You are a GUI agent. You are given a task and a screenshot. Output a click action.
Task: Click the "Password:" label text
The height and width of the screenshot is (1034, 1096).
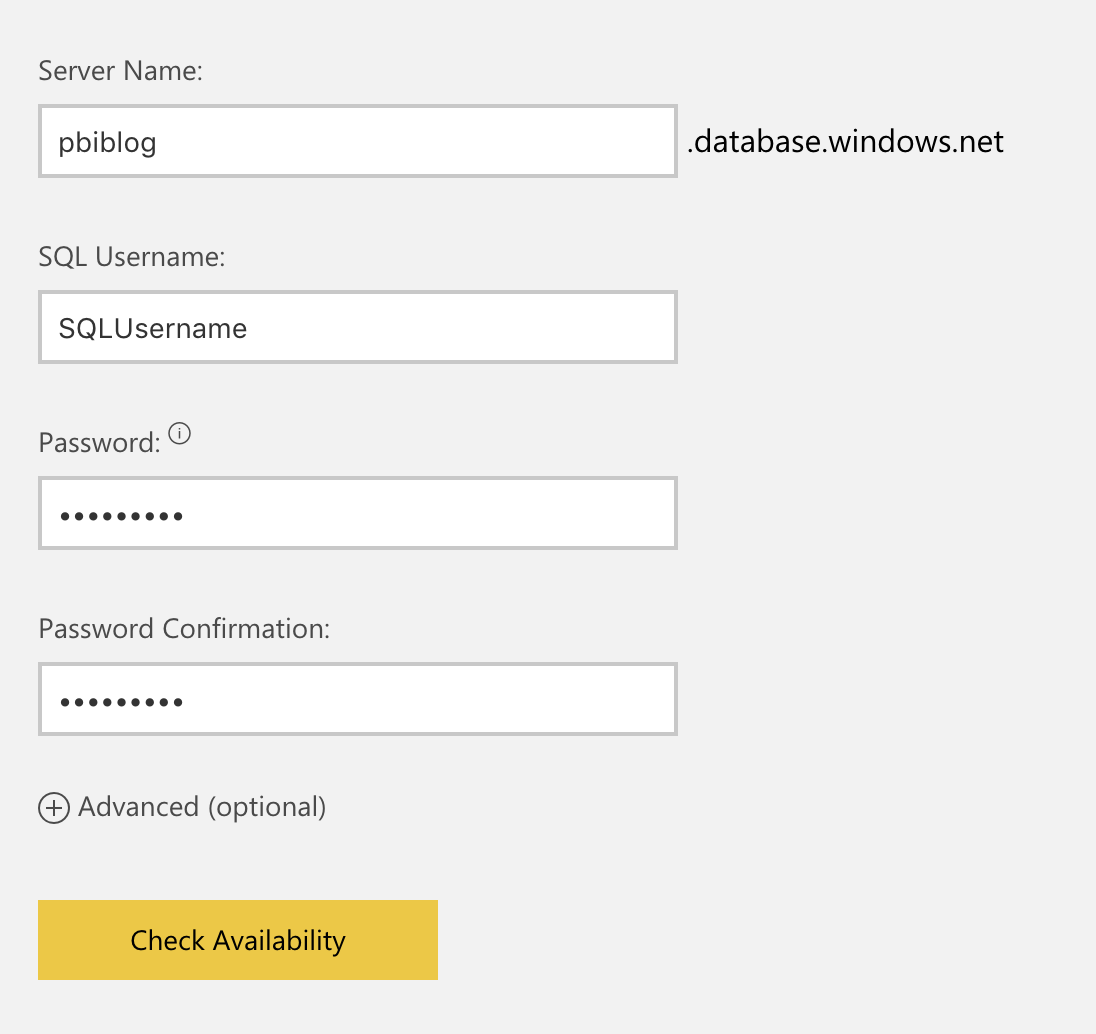pyautogui.click(x=99, y=443)
